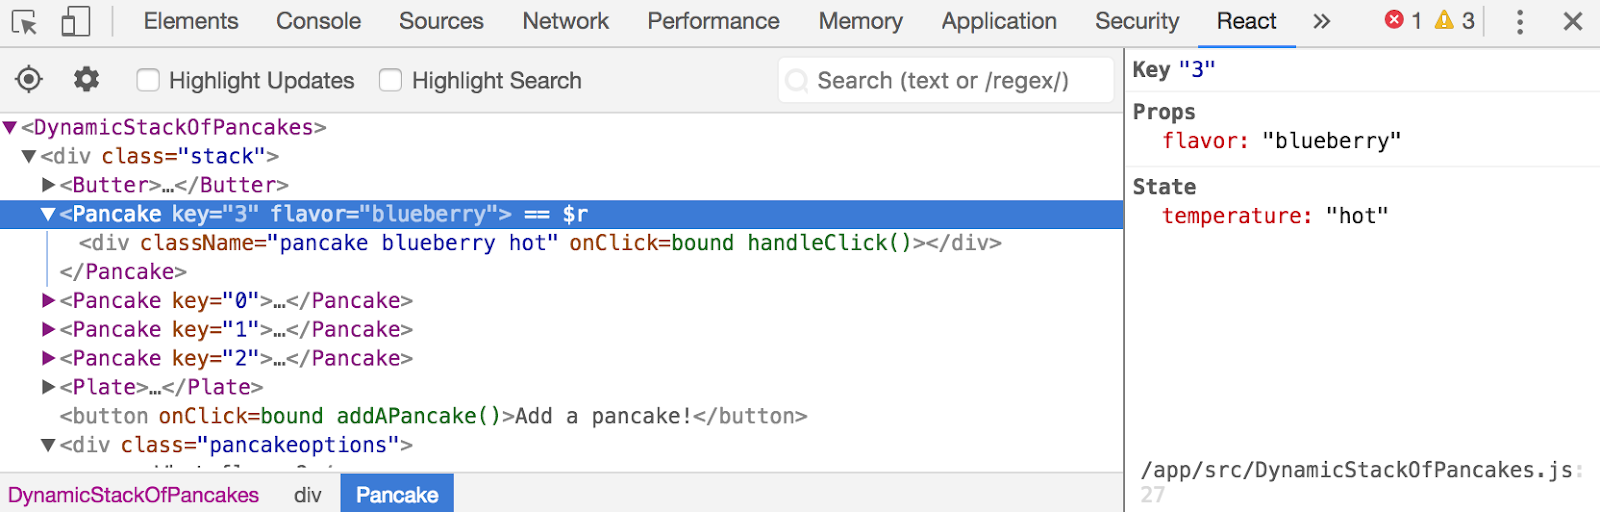This screenshot has height=512, width=1600.
Task: Enable the Highlight Updates checkbox
Action: 148,80
